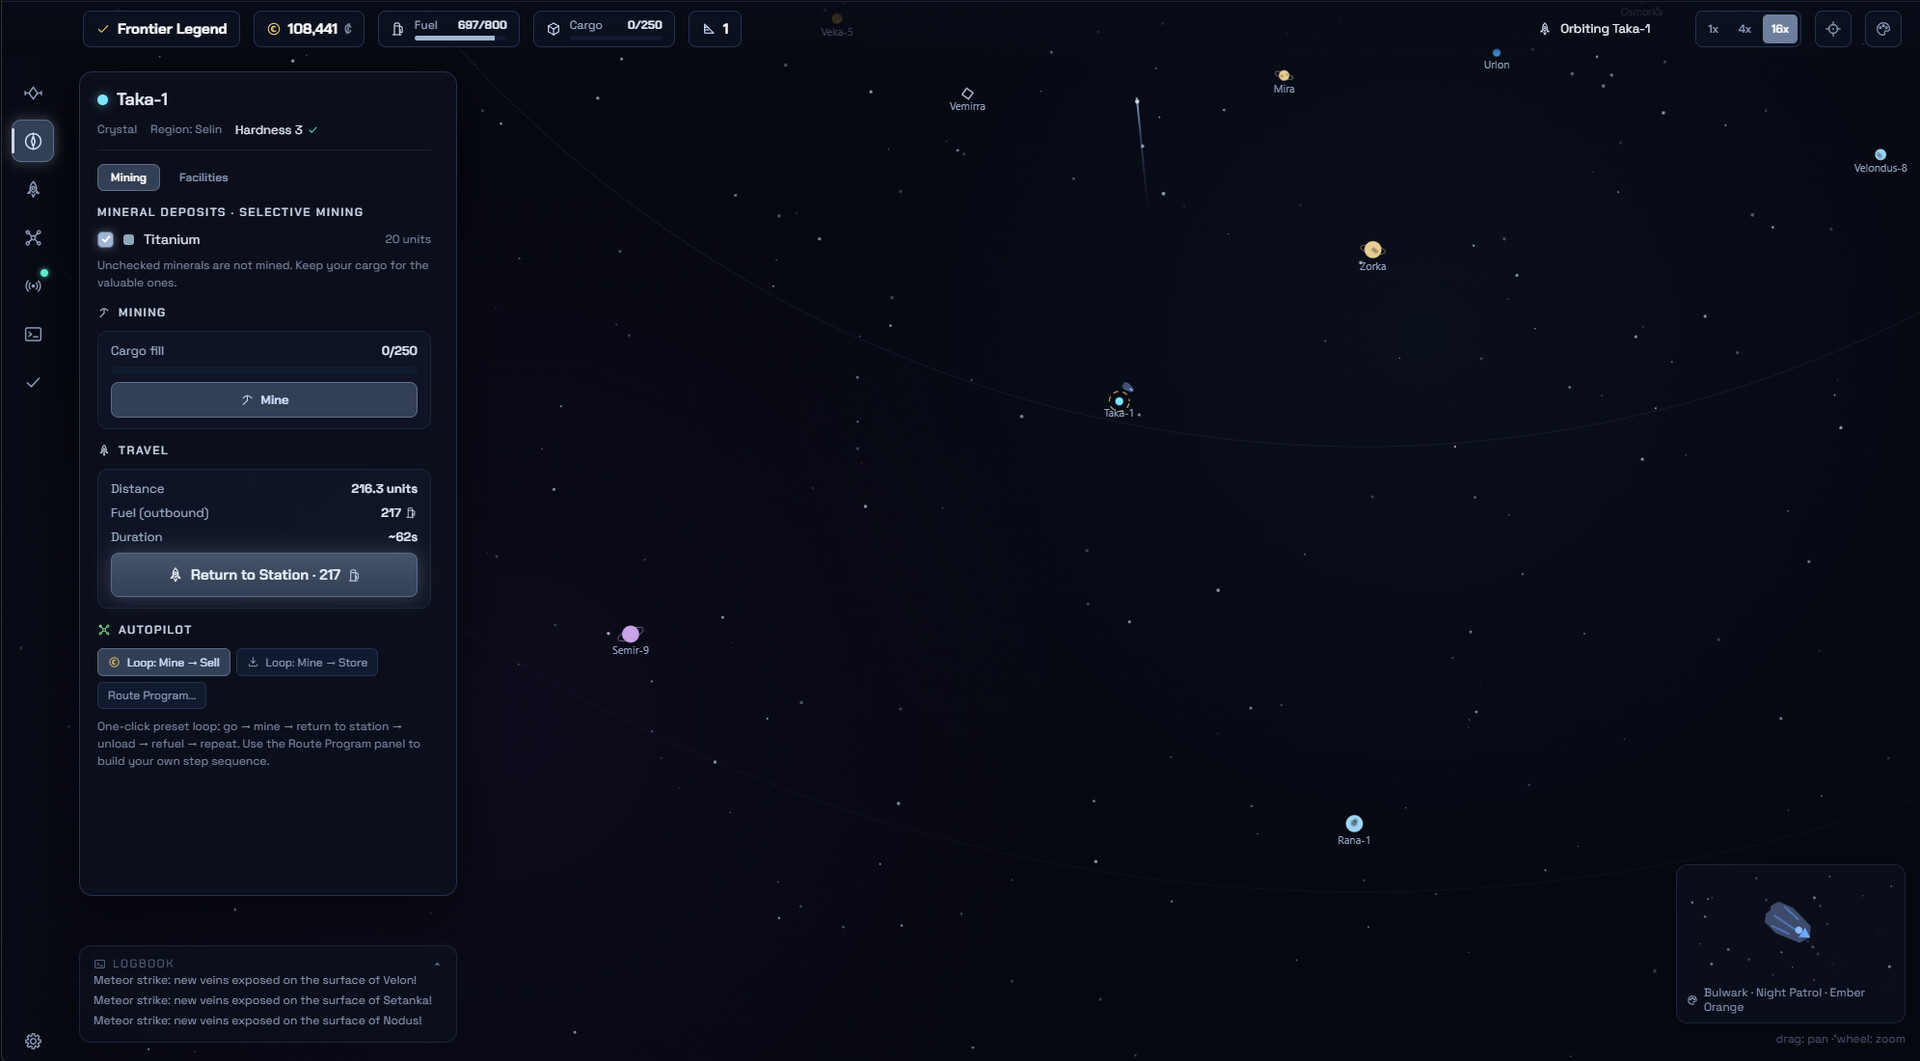The width and height of the screenshot is (1920, 1061).
Task: Click the Mine button
Action: pos(264,400)
